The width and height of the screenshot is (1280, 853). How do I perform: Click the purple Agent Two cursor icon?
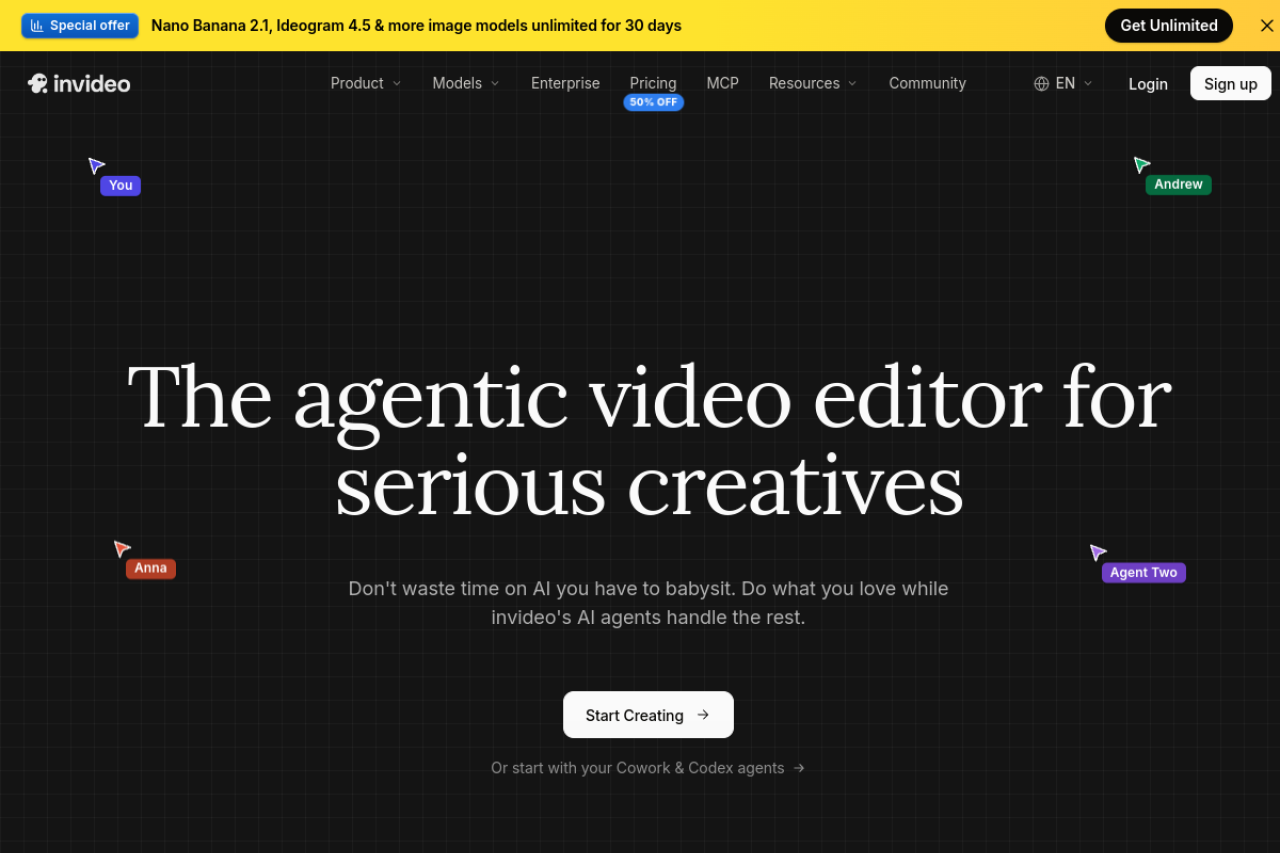pyautogui.click(x=1097, y=552)
